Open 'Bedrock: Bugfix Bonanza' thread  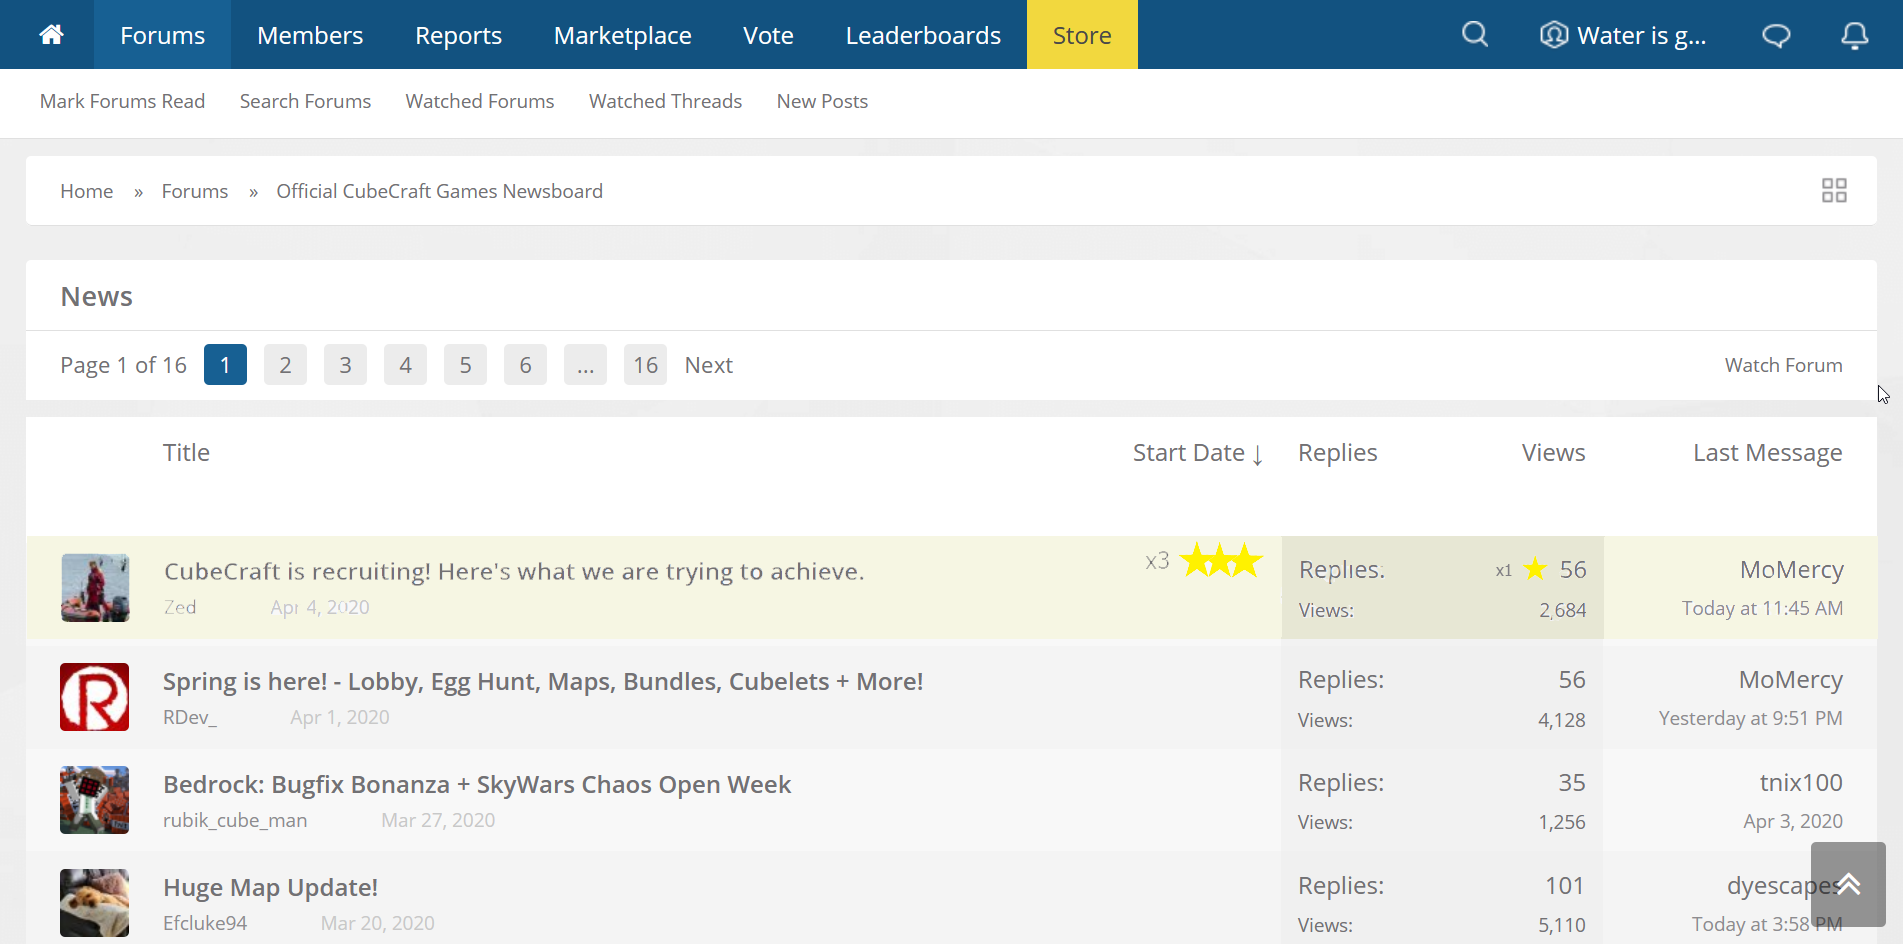click(477, 784)
